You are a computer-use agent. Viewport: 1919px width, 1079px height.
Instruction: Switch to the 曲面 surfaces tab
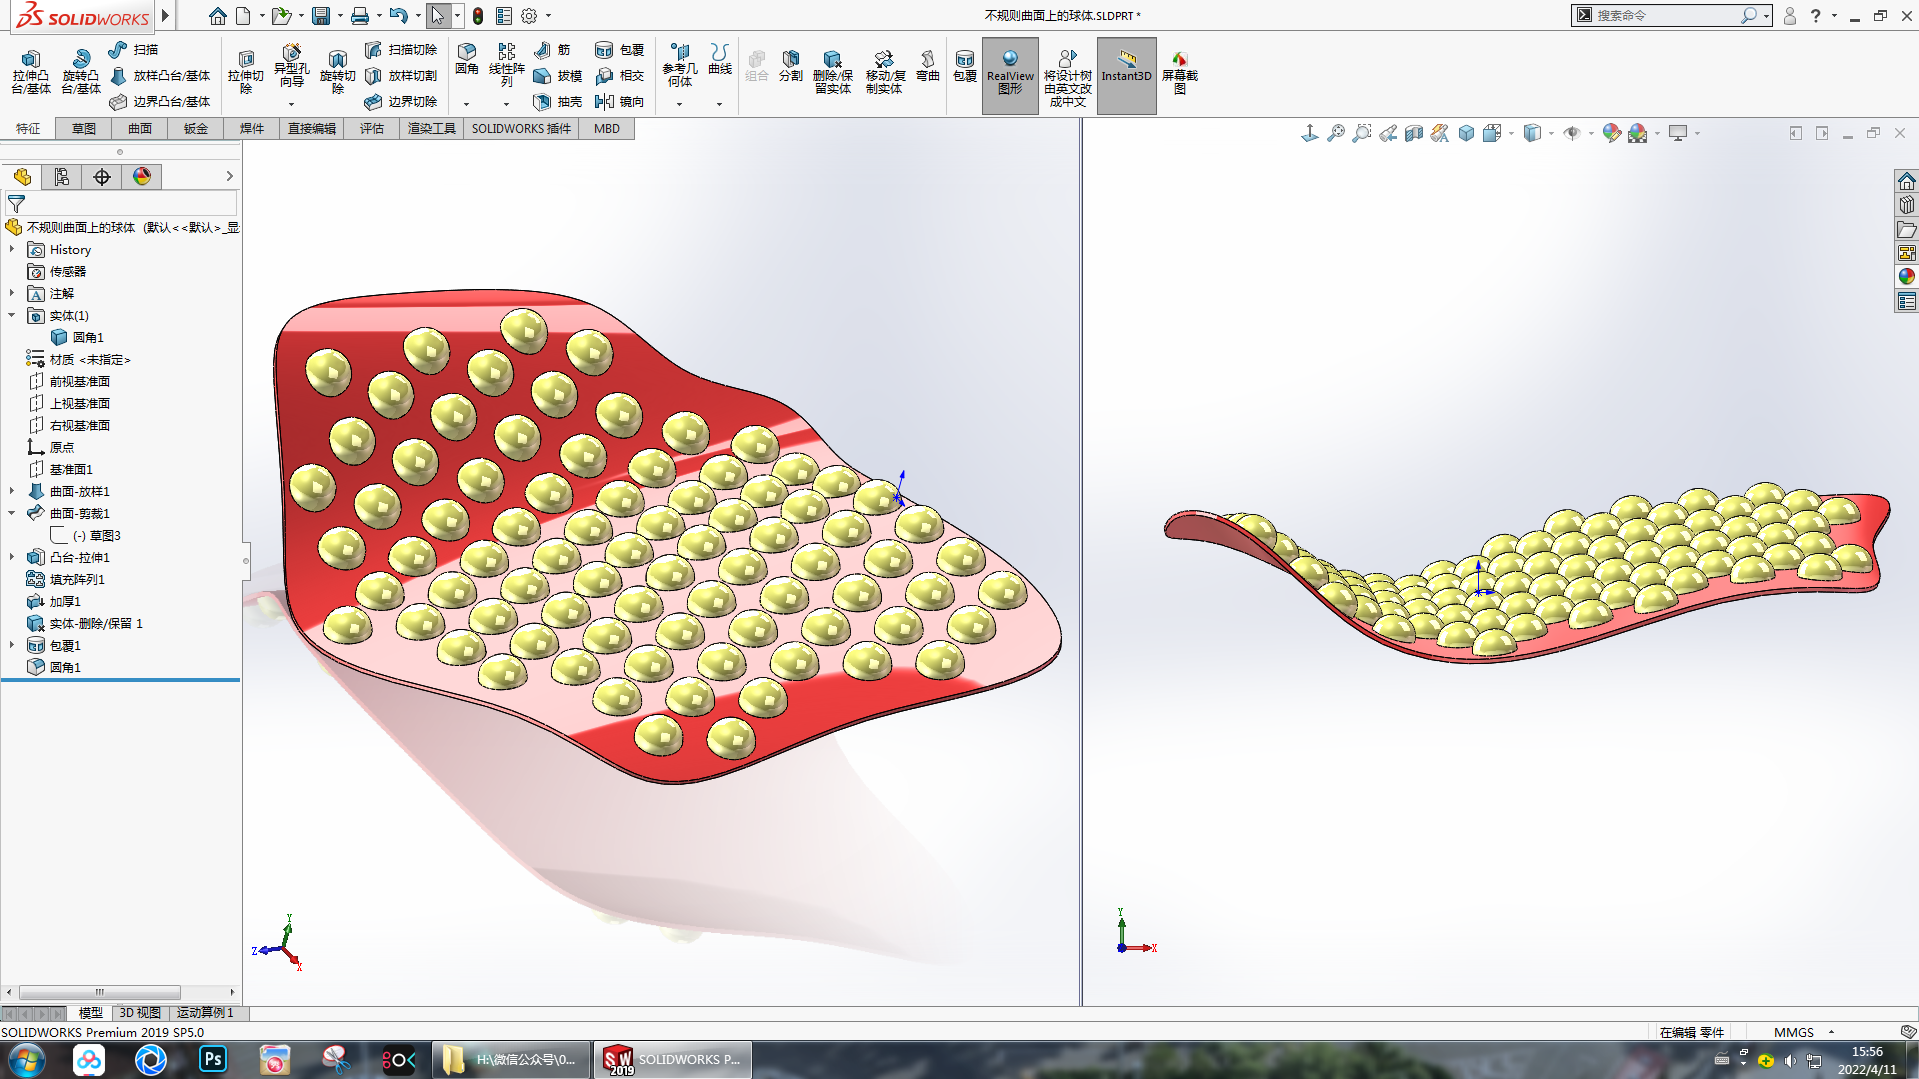[140, 129]
